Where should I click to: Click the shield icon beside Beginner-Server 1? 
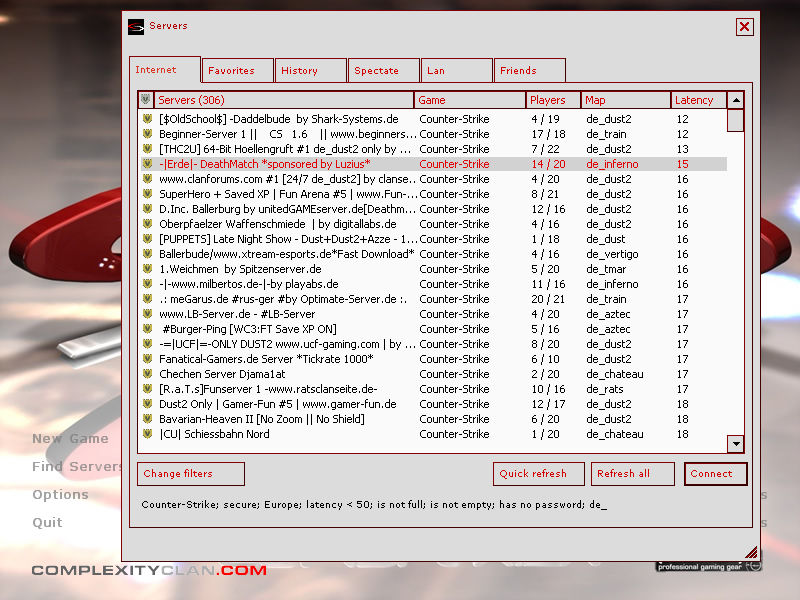(x=146, y=134)
